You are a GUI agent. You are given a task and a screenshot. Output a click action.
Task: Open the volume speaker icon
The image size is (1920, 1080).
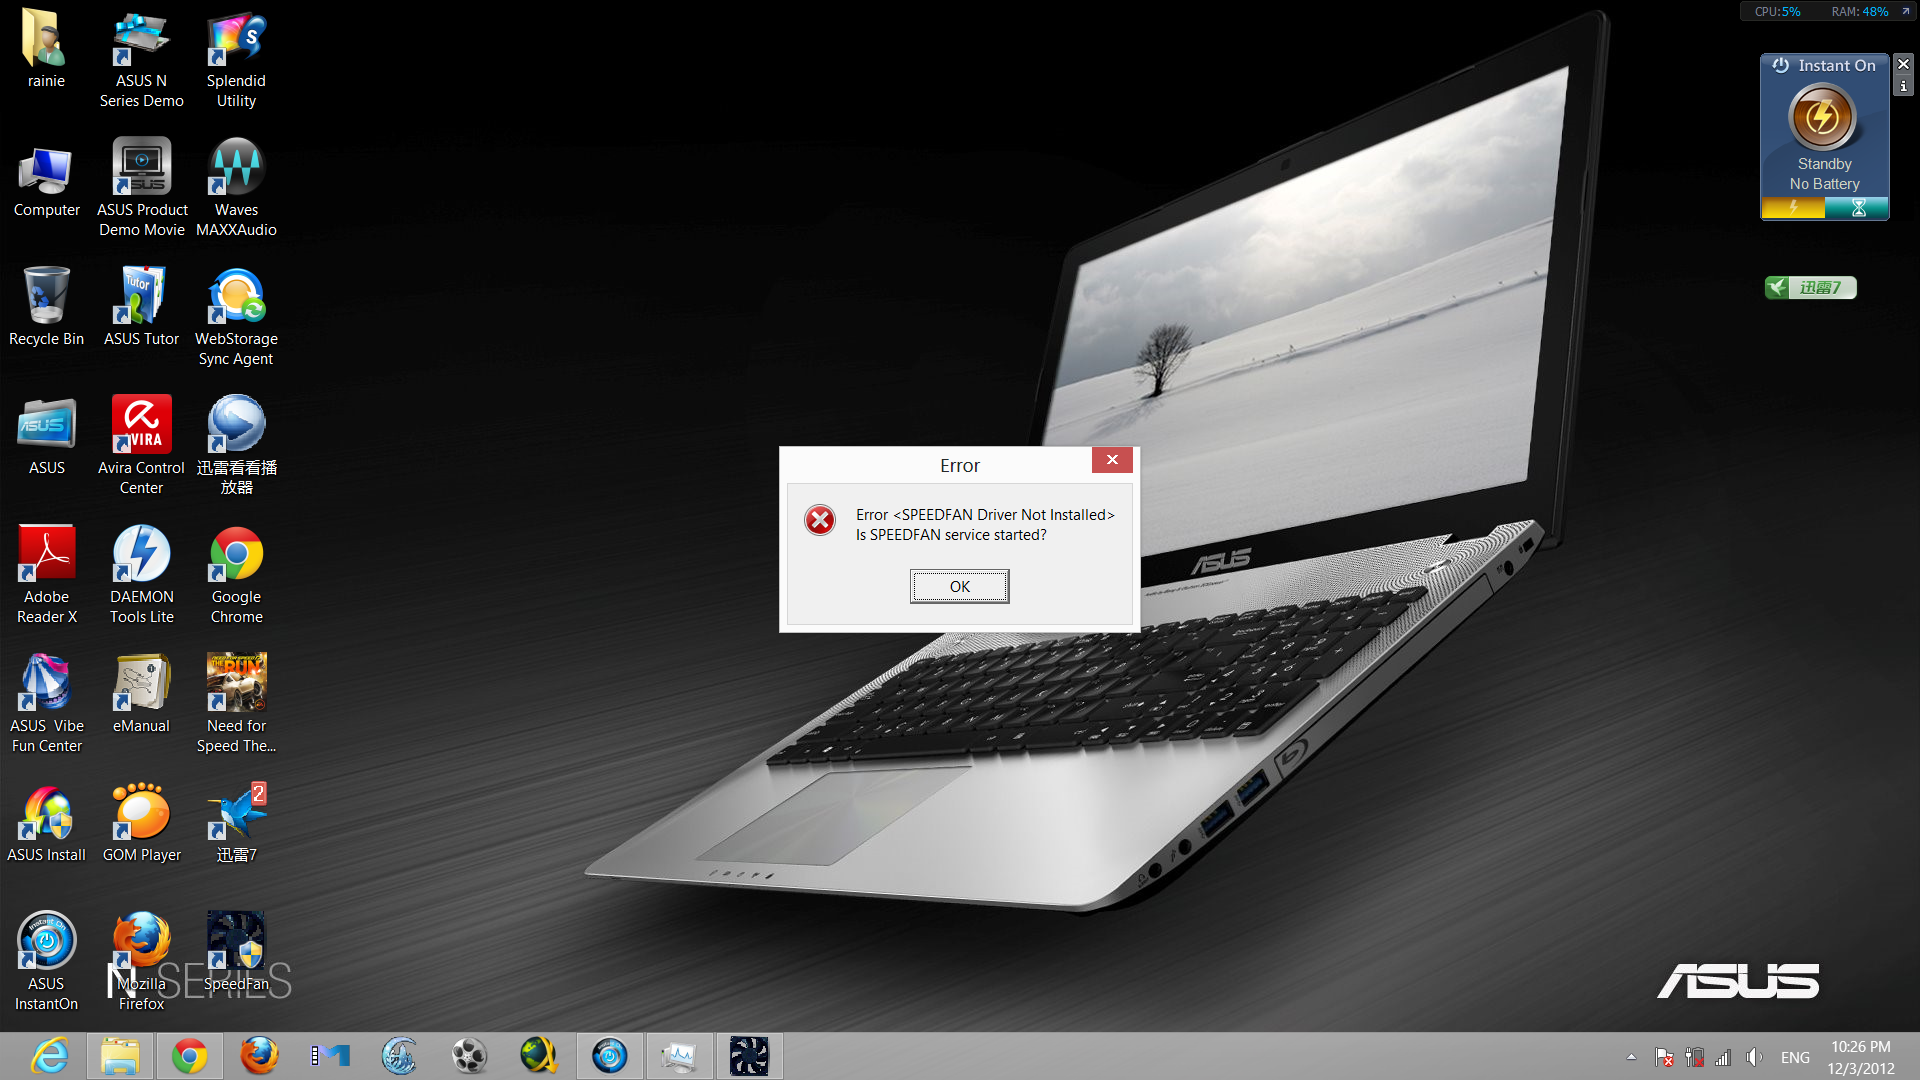coord(1753,1057)
